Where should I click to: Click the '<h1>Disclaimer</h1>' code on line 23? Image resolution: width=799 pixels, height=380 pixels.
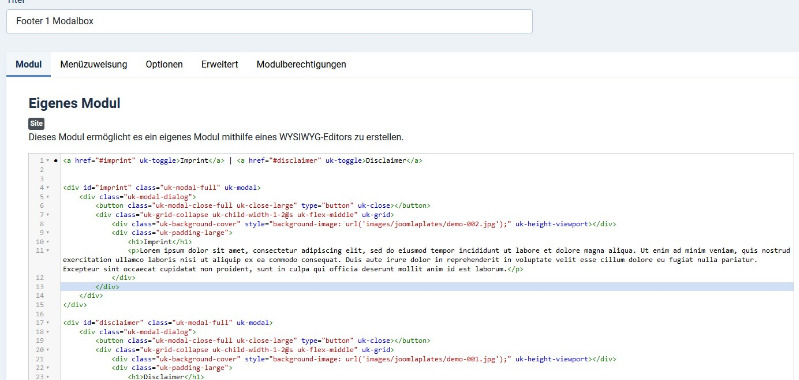[166, 377]
